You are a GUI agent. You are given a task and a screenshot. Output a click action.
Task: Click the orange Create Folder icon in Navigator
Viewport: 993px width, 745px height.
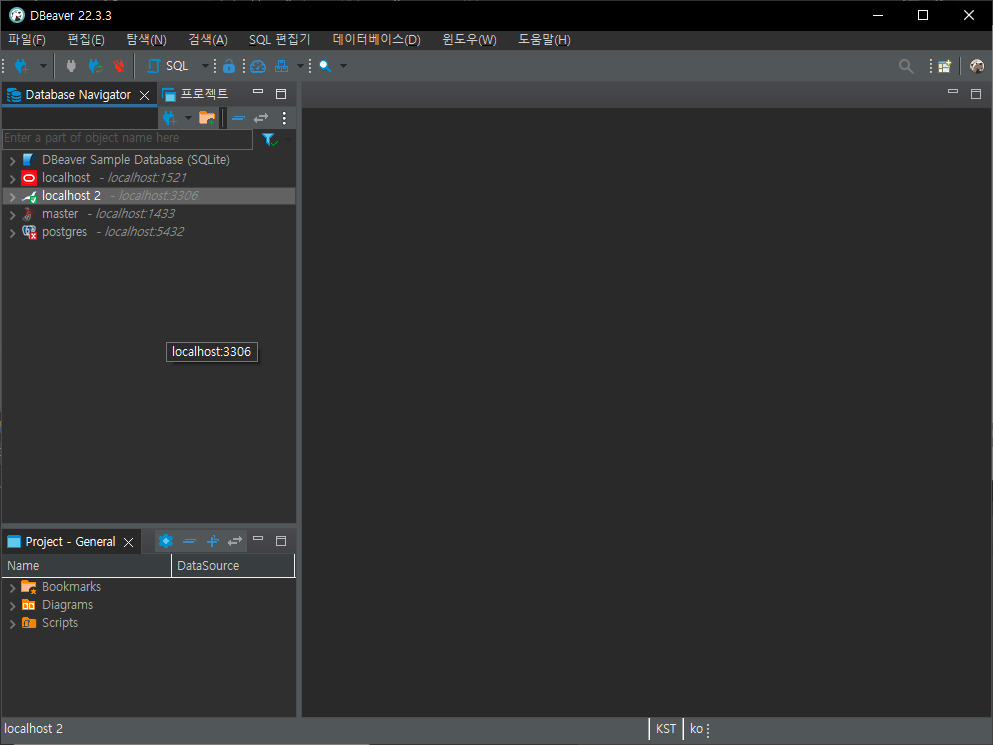pos(207,118)
